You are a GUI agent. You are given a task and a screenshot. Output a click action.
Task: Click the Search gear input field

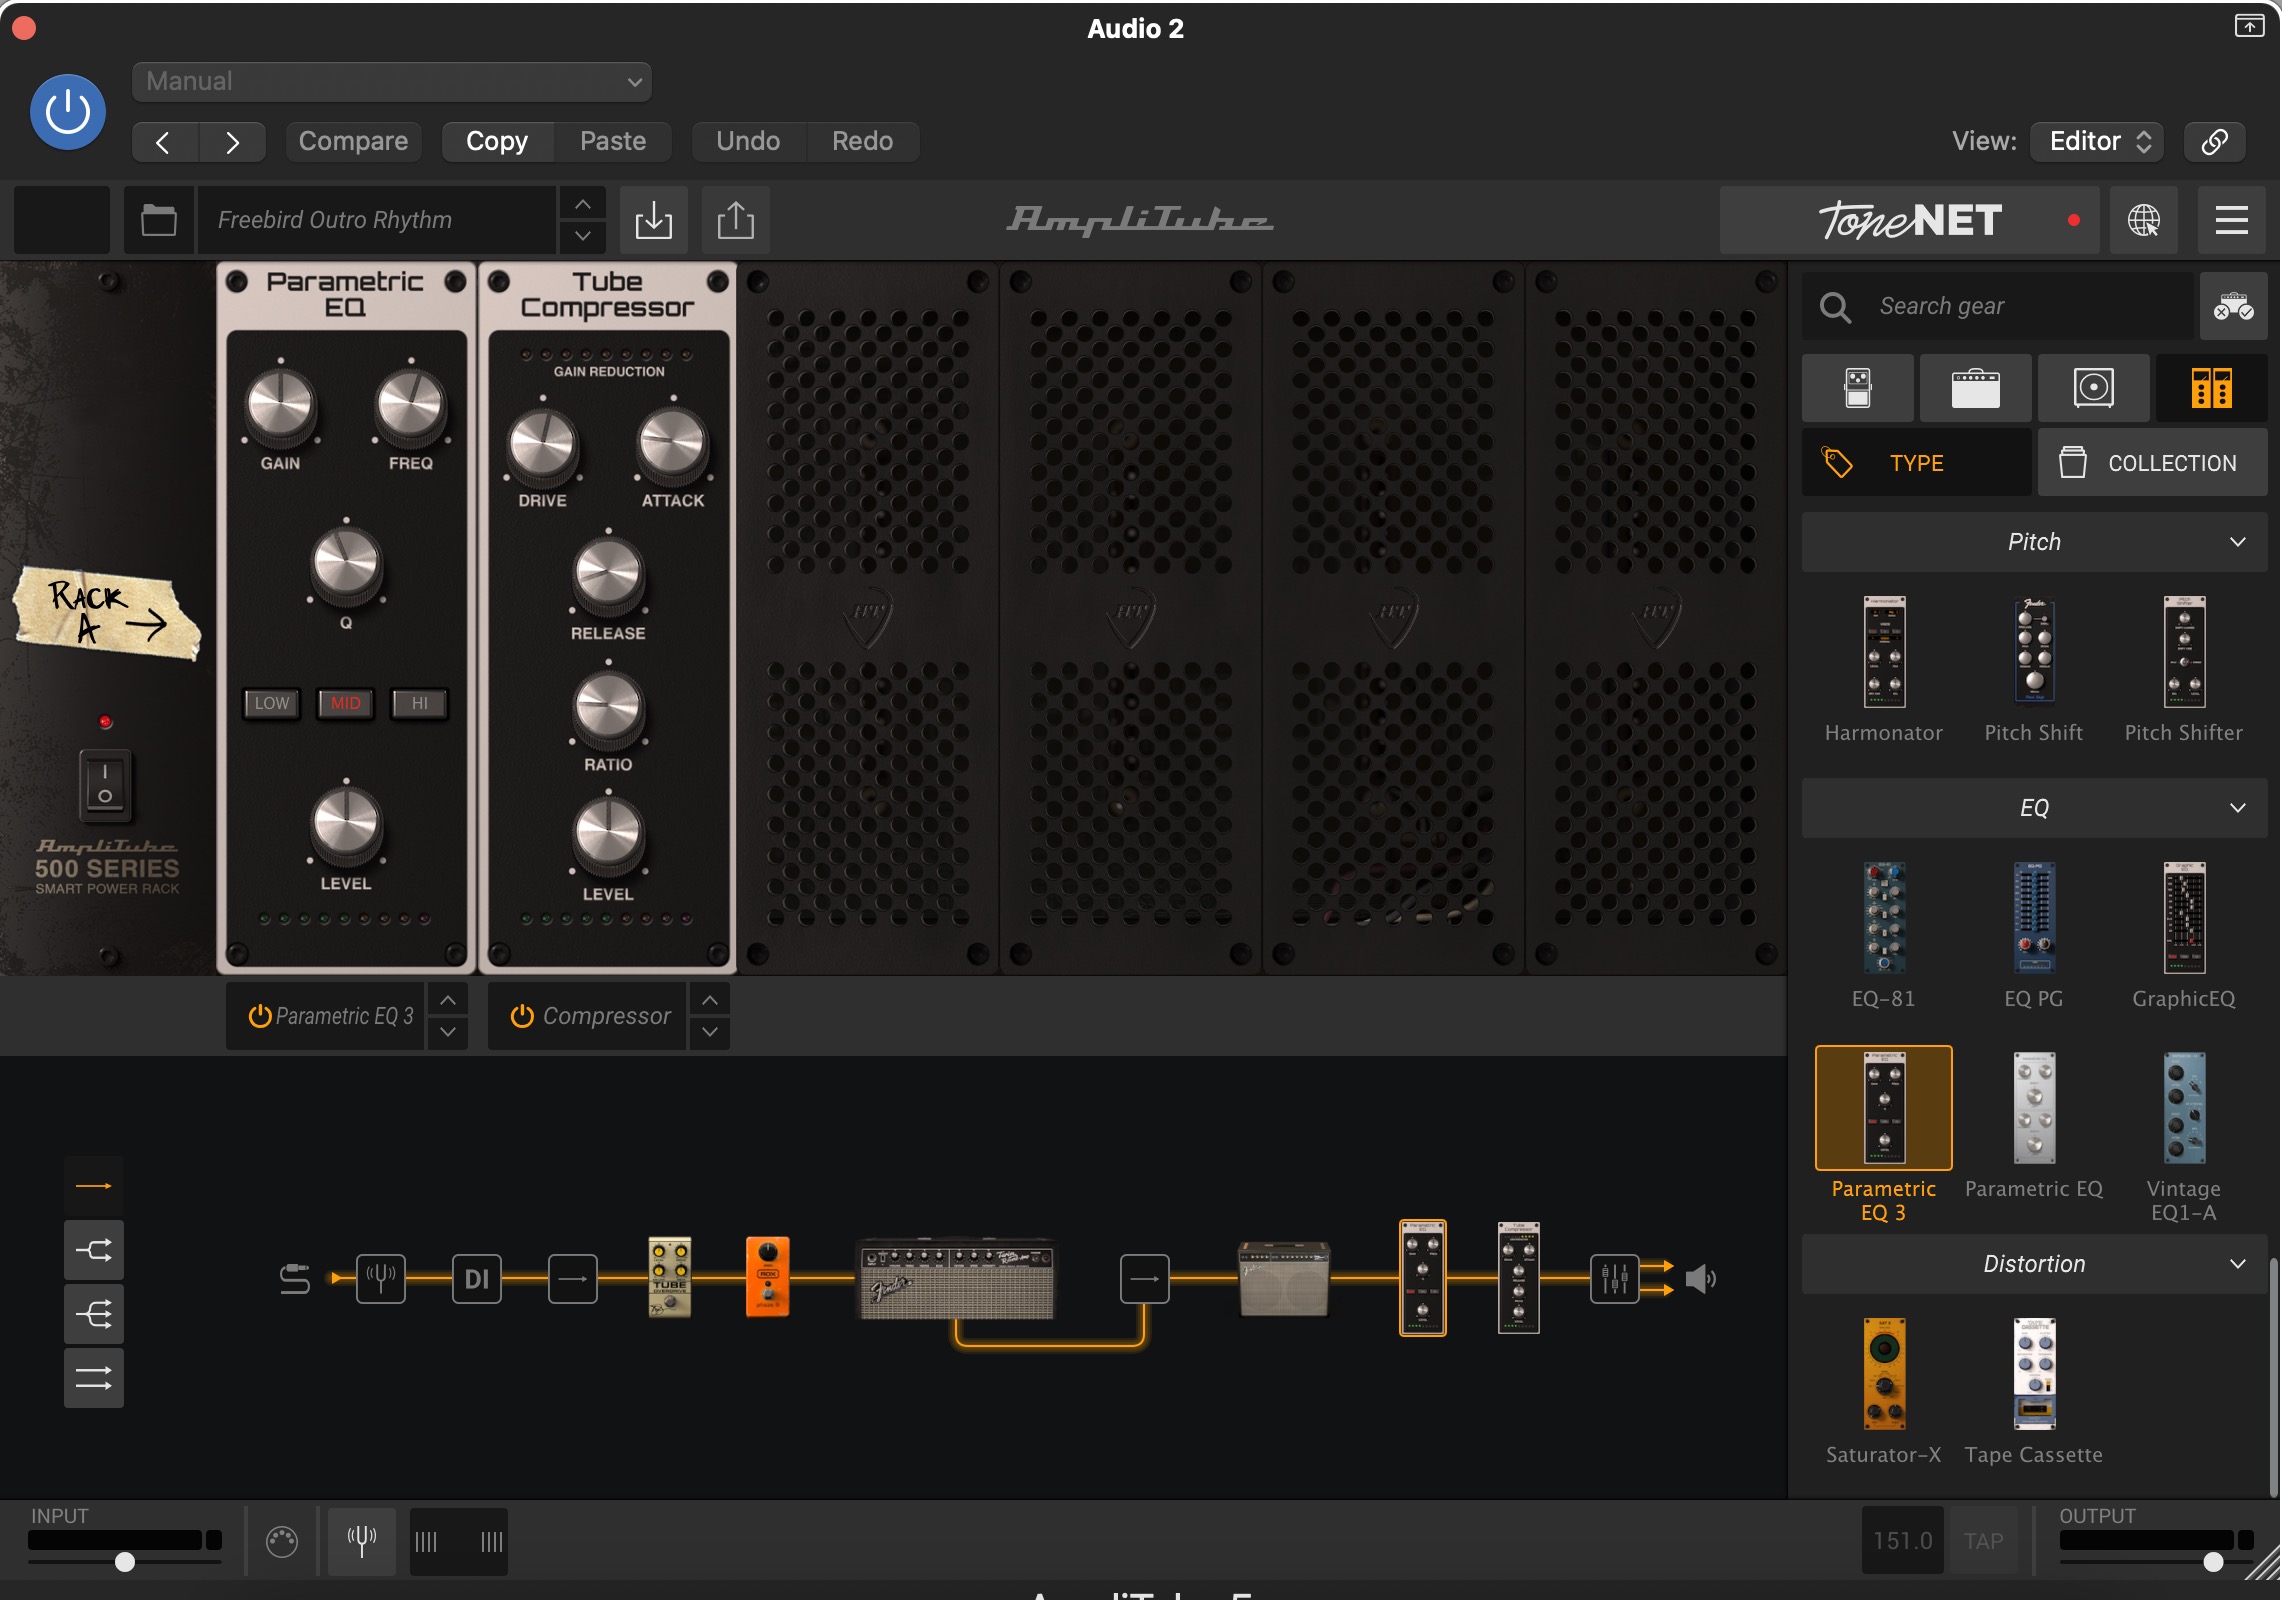1997,306
